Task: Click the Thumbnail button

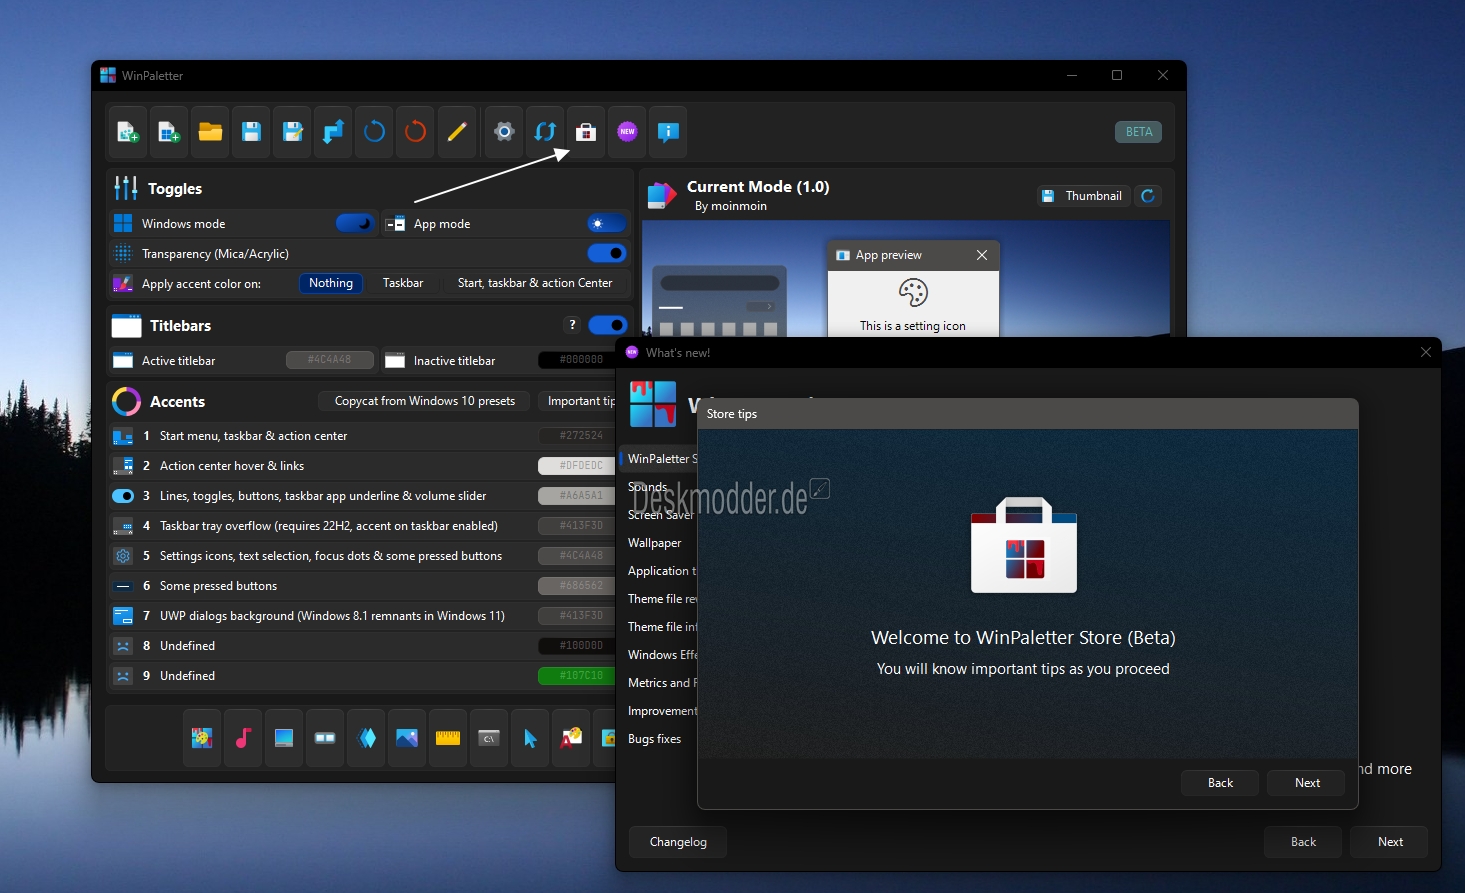Action: [1082, 196]
